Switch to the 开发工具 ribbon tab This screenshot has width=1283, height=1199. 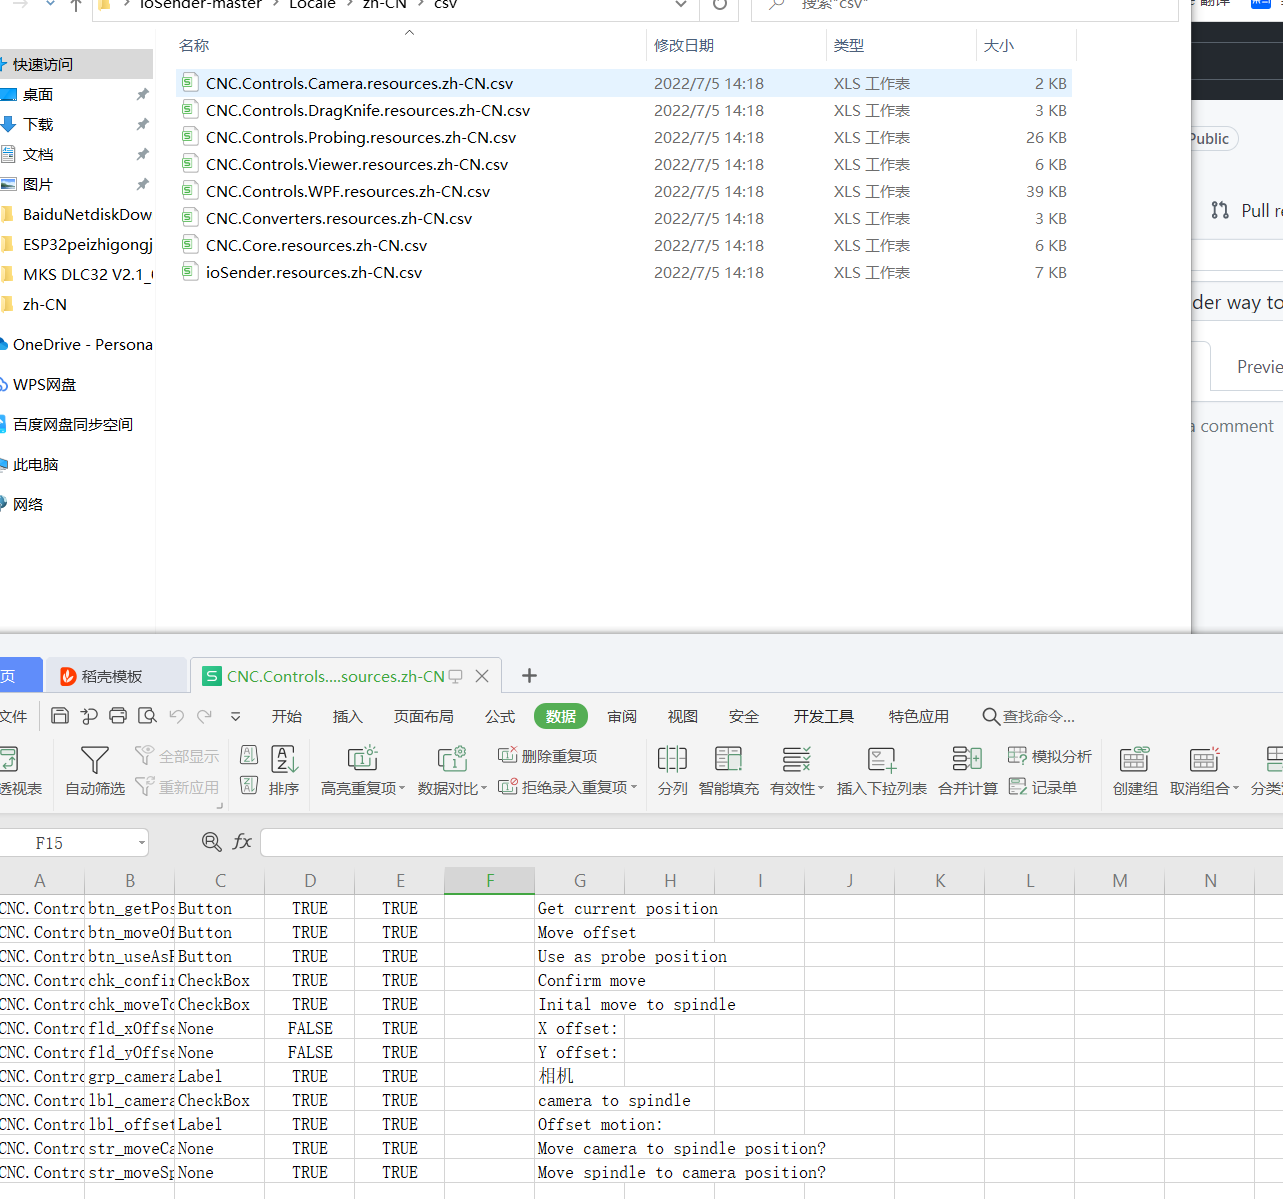coord(824,716)
